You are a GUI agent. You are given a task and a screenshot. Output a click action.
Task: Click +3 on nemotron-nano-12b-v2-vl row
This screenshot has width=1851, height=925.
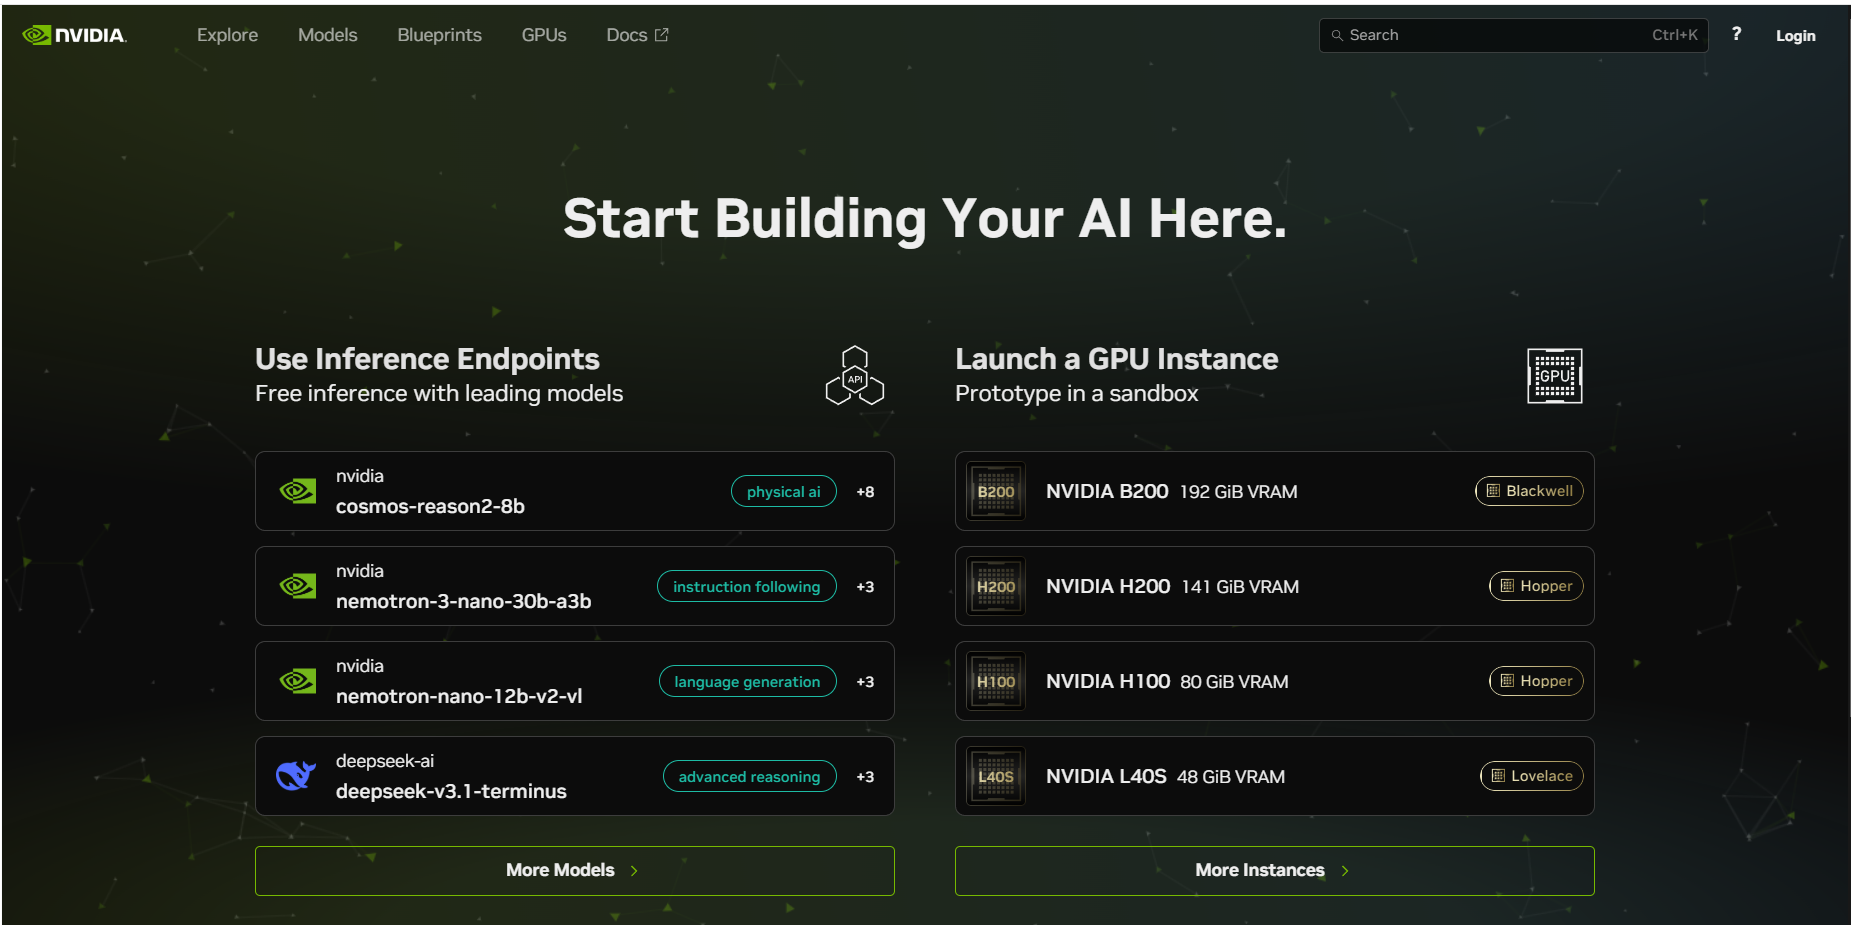point(865,682)
